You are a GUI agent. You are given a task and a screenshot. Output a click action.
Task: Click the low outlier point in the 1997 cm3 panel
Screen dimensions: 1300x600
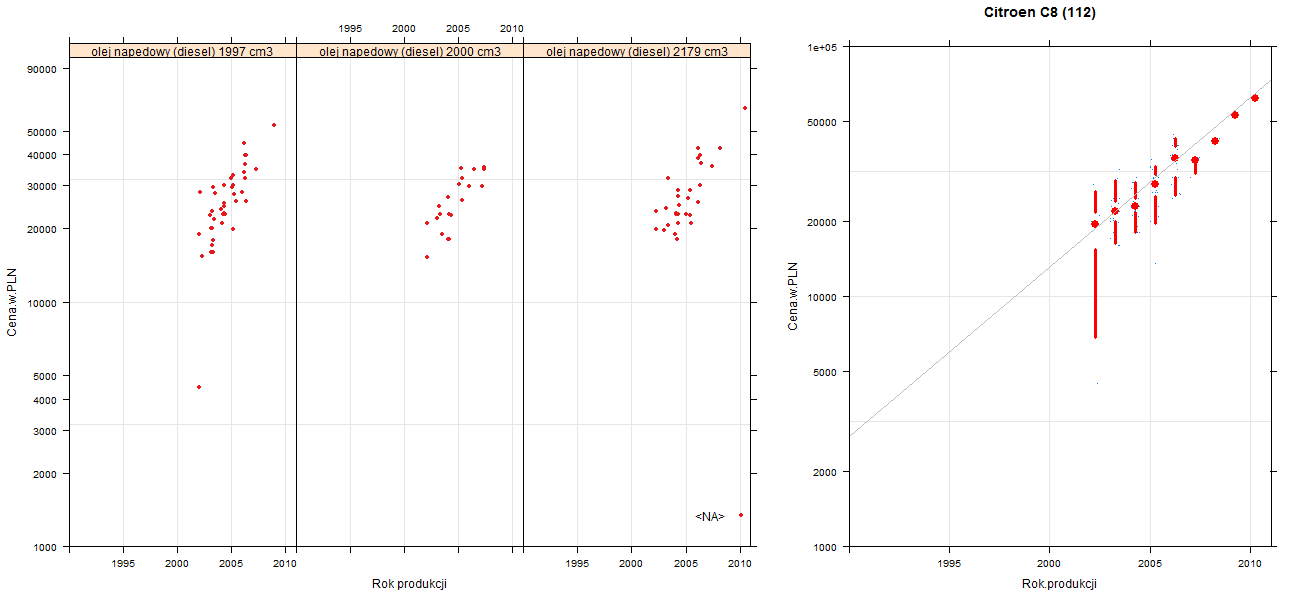(199, 387)
